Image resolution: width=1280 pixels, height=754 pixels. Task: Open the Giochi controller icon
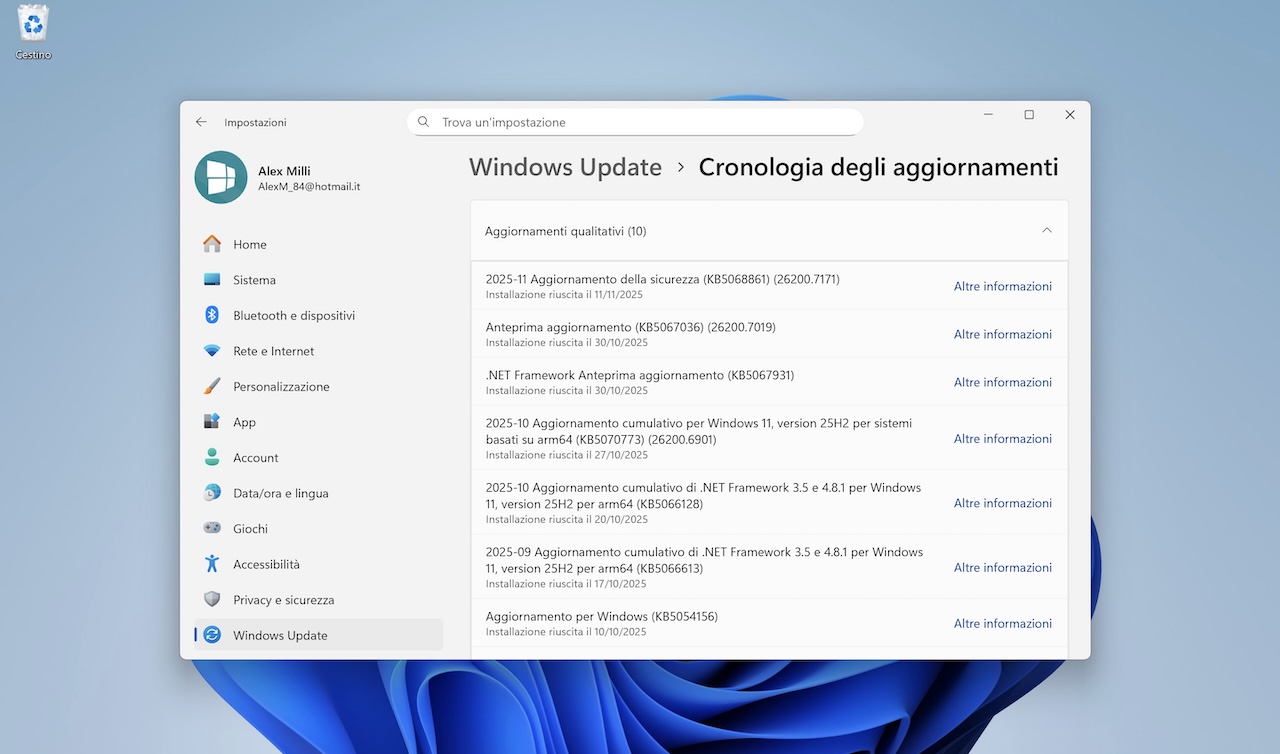[212, 528]
